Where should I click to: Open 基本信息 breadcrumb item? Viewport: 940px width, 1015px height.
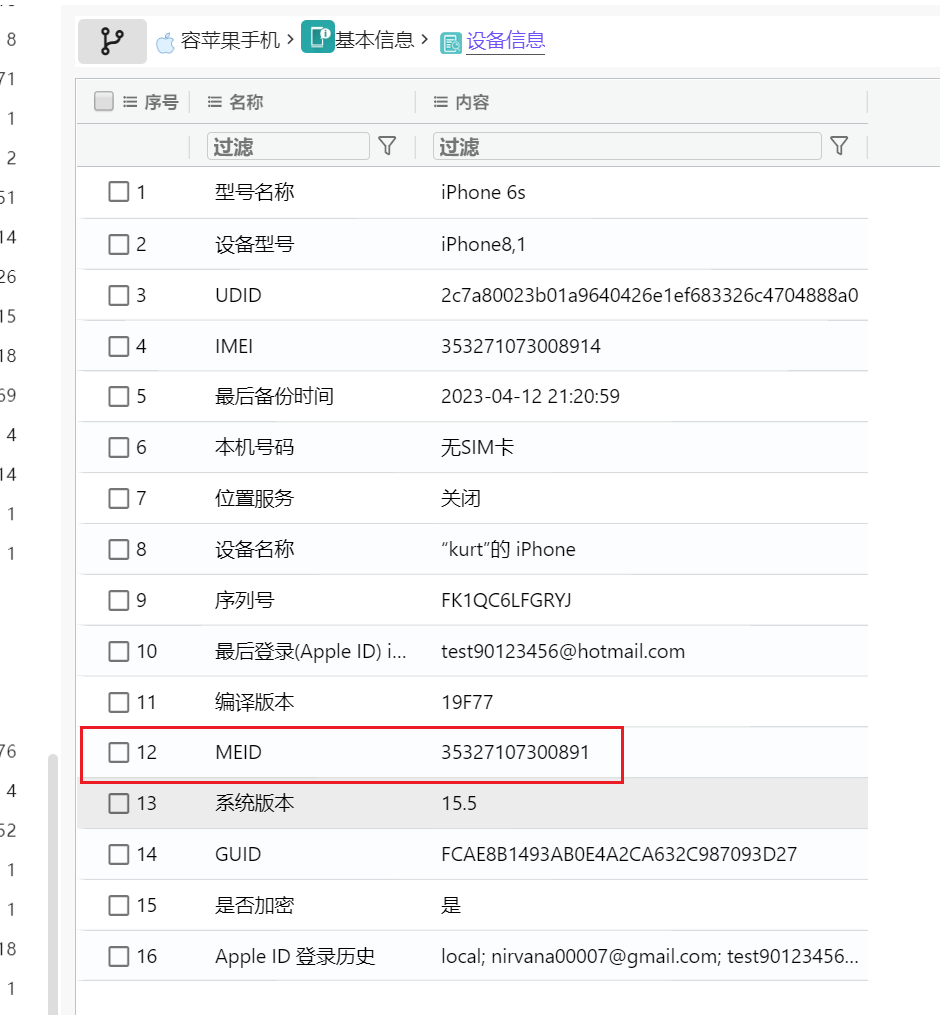374,41
